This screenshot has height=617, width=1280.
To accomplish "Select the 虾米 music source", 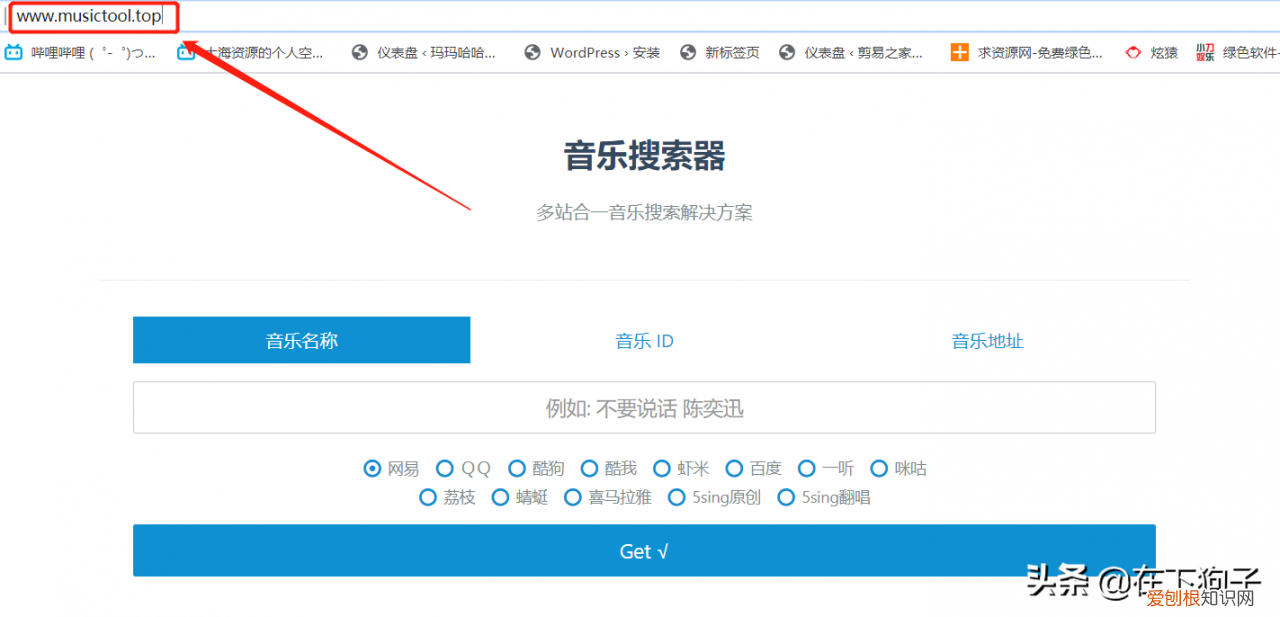I will pos(662,468).
